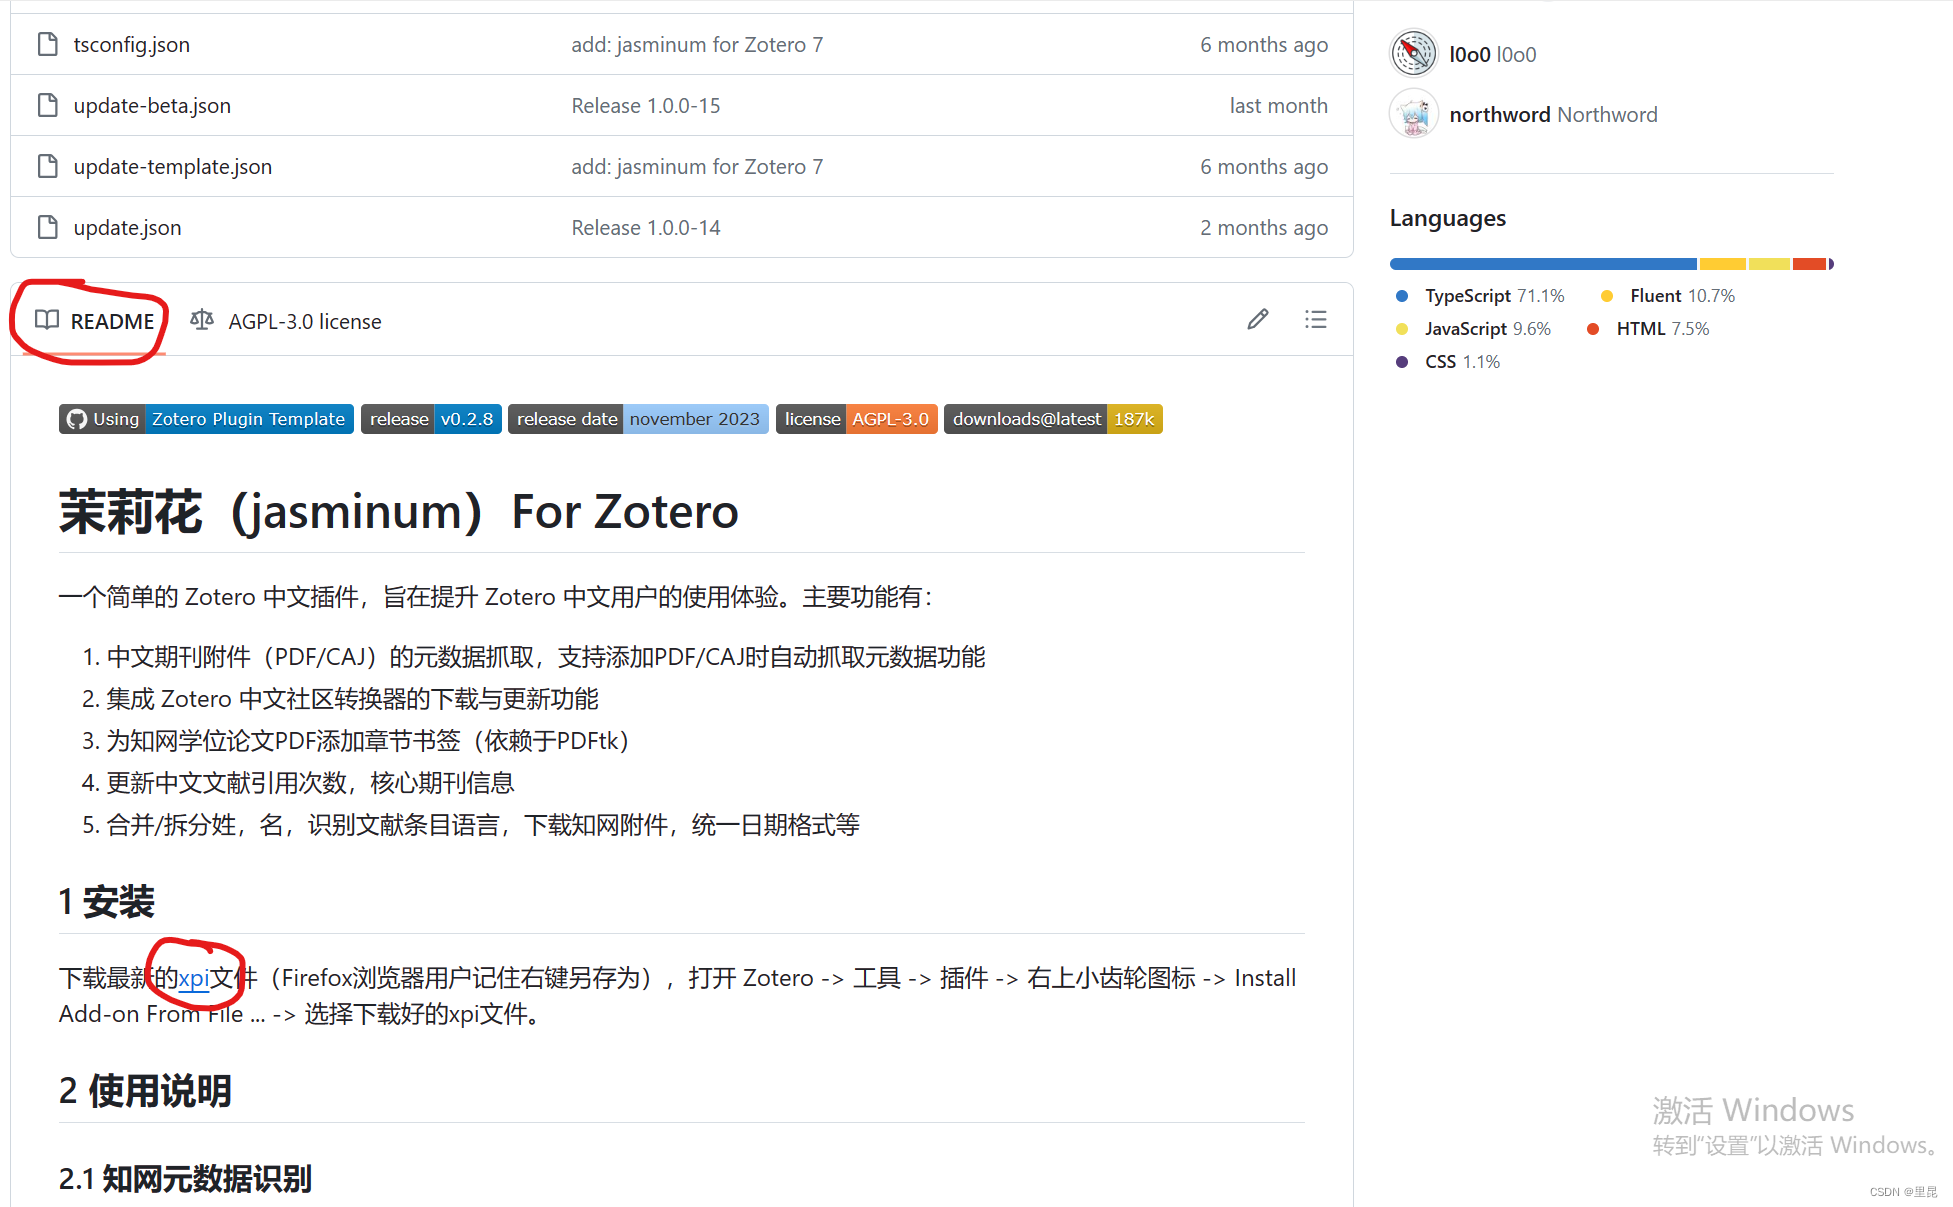Click red HTML segment of language bar
This screenshot has height=1207, width=1953.
(x=1809, y=264)
